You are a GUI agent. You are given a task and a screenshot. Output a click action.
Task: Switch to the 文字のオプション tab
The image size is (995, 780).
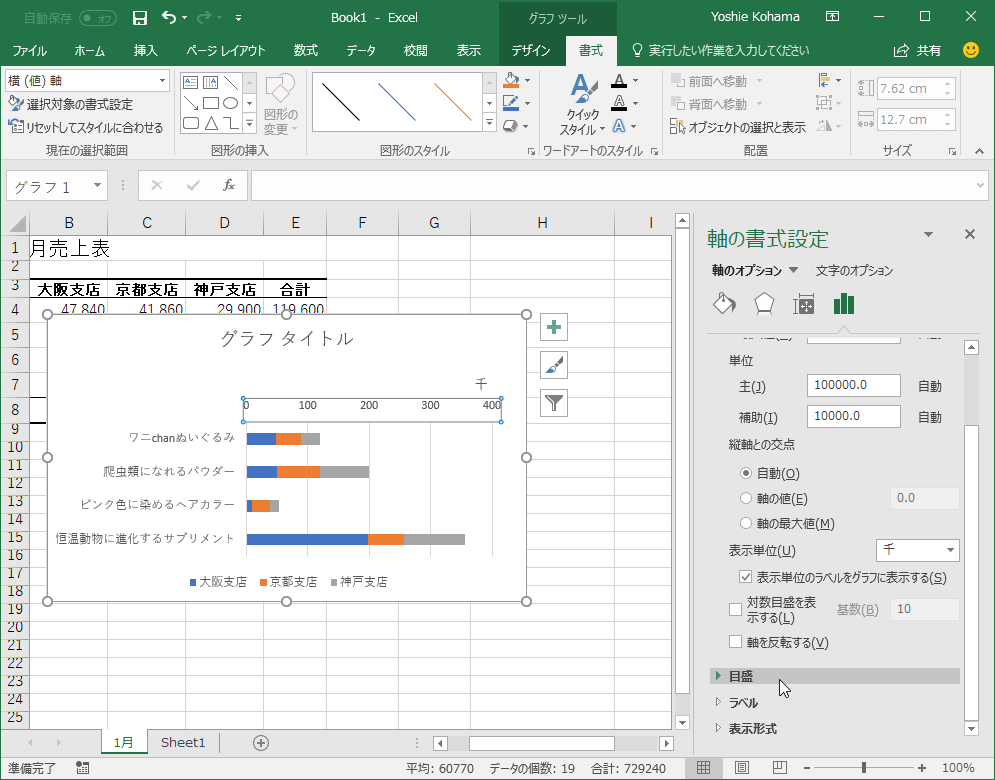tap(854, 270)
